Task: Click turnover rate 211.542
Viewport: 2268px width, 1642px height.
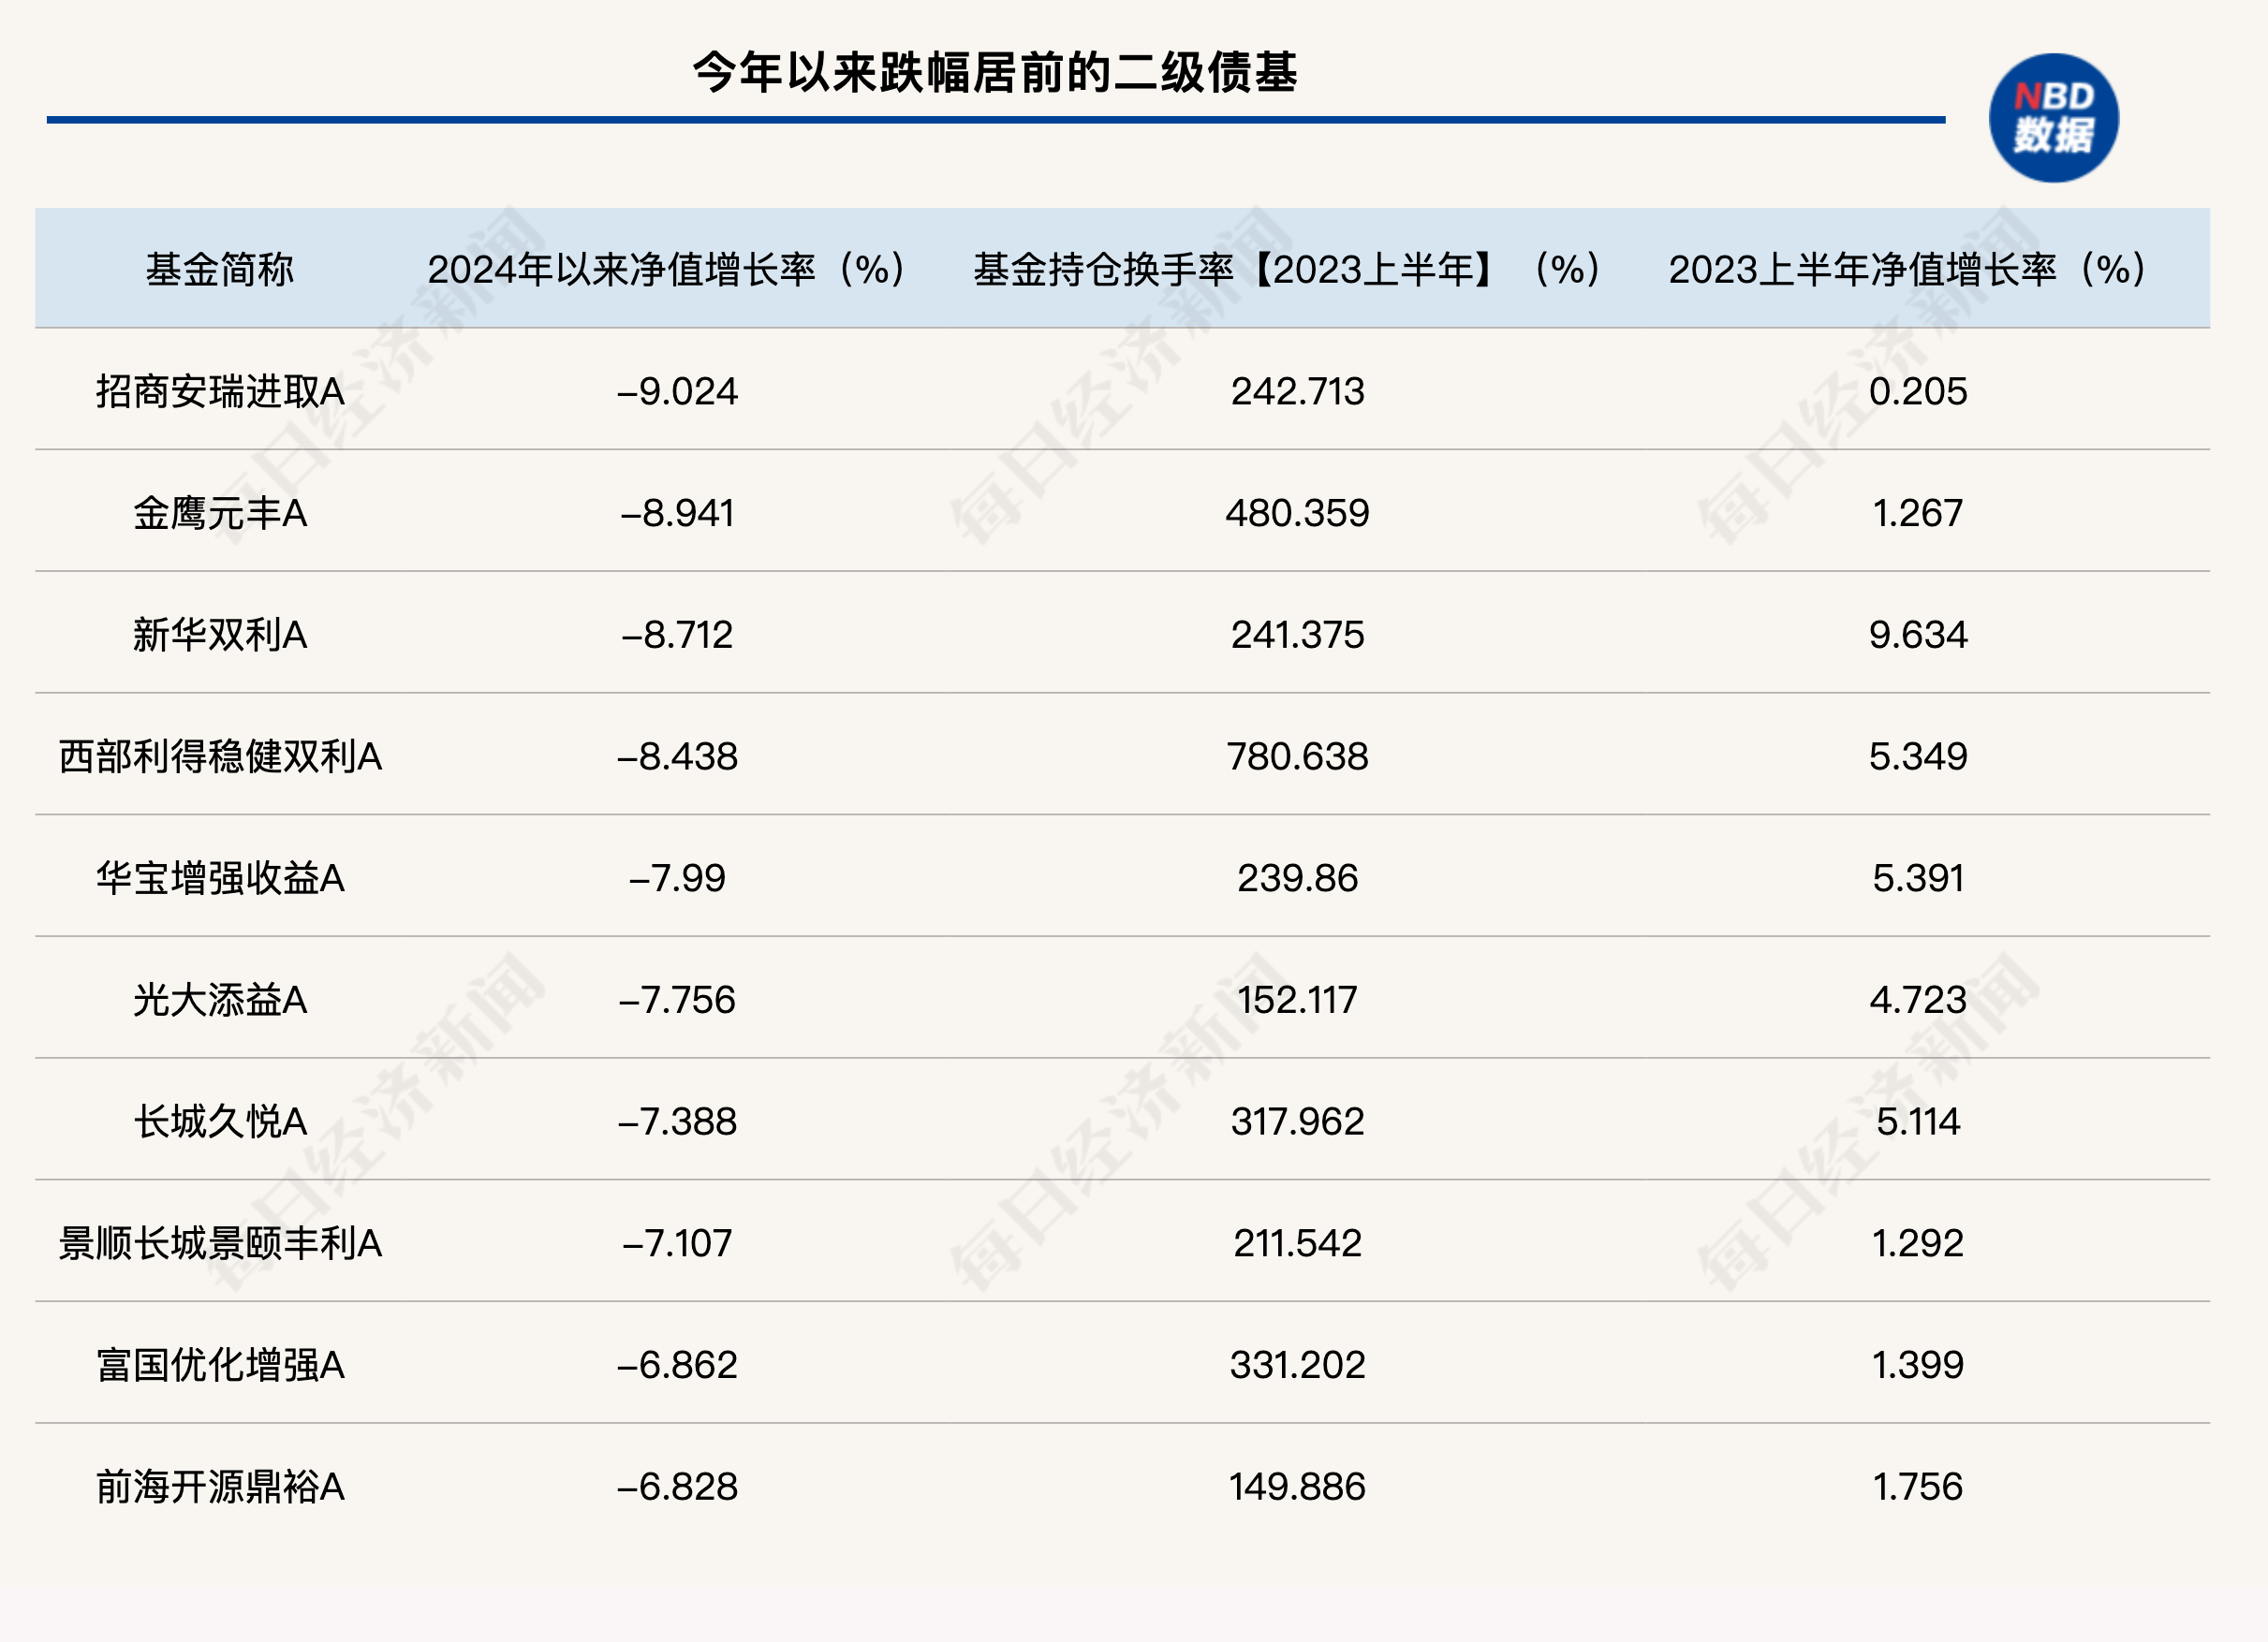Action: click(x=1297, y=1243)
